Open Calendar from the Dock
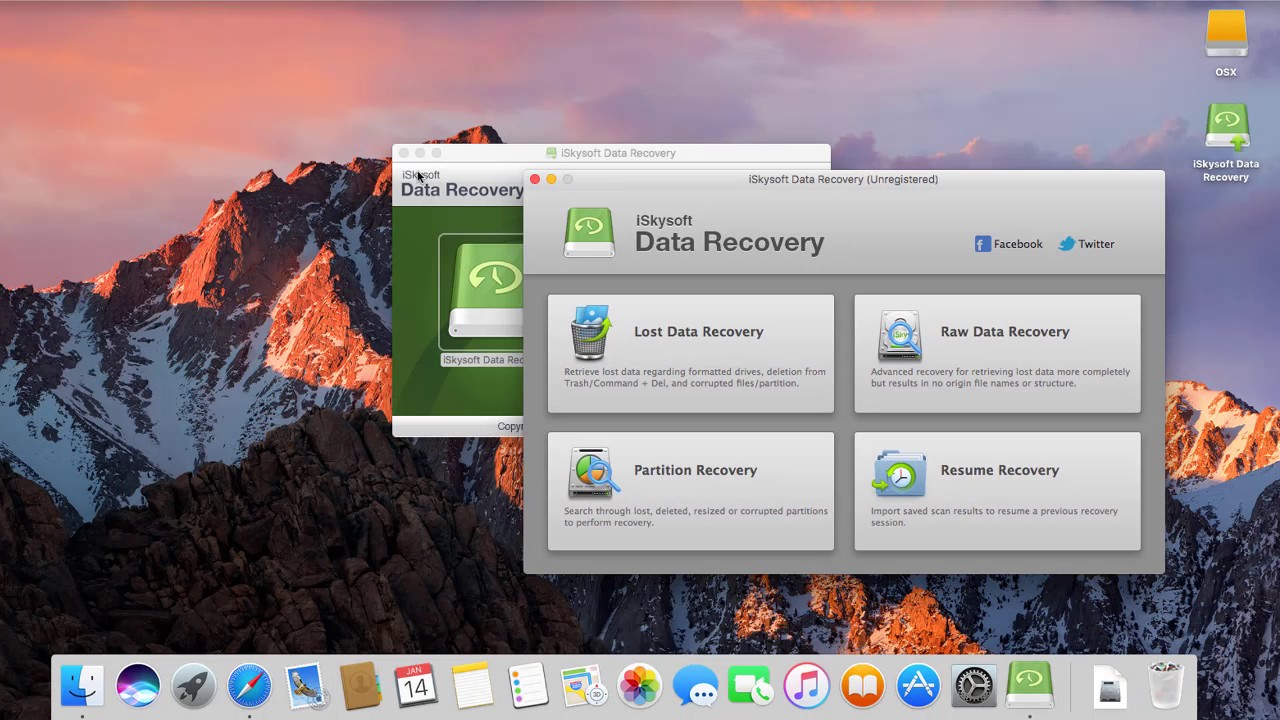Image resolution: width=1280 pixels, height=720 pixels. (416, 686)
